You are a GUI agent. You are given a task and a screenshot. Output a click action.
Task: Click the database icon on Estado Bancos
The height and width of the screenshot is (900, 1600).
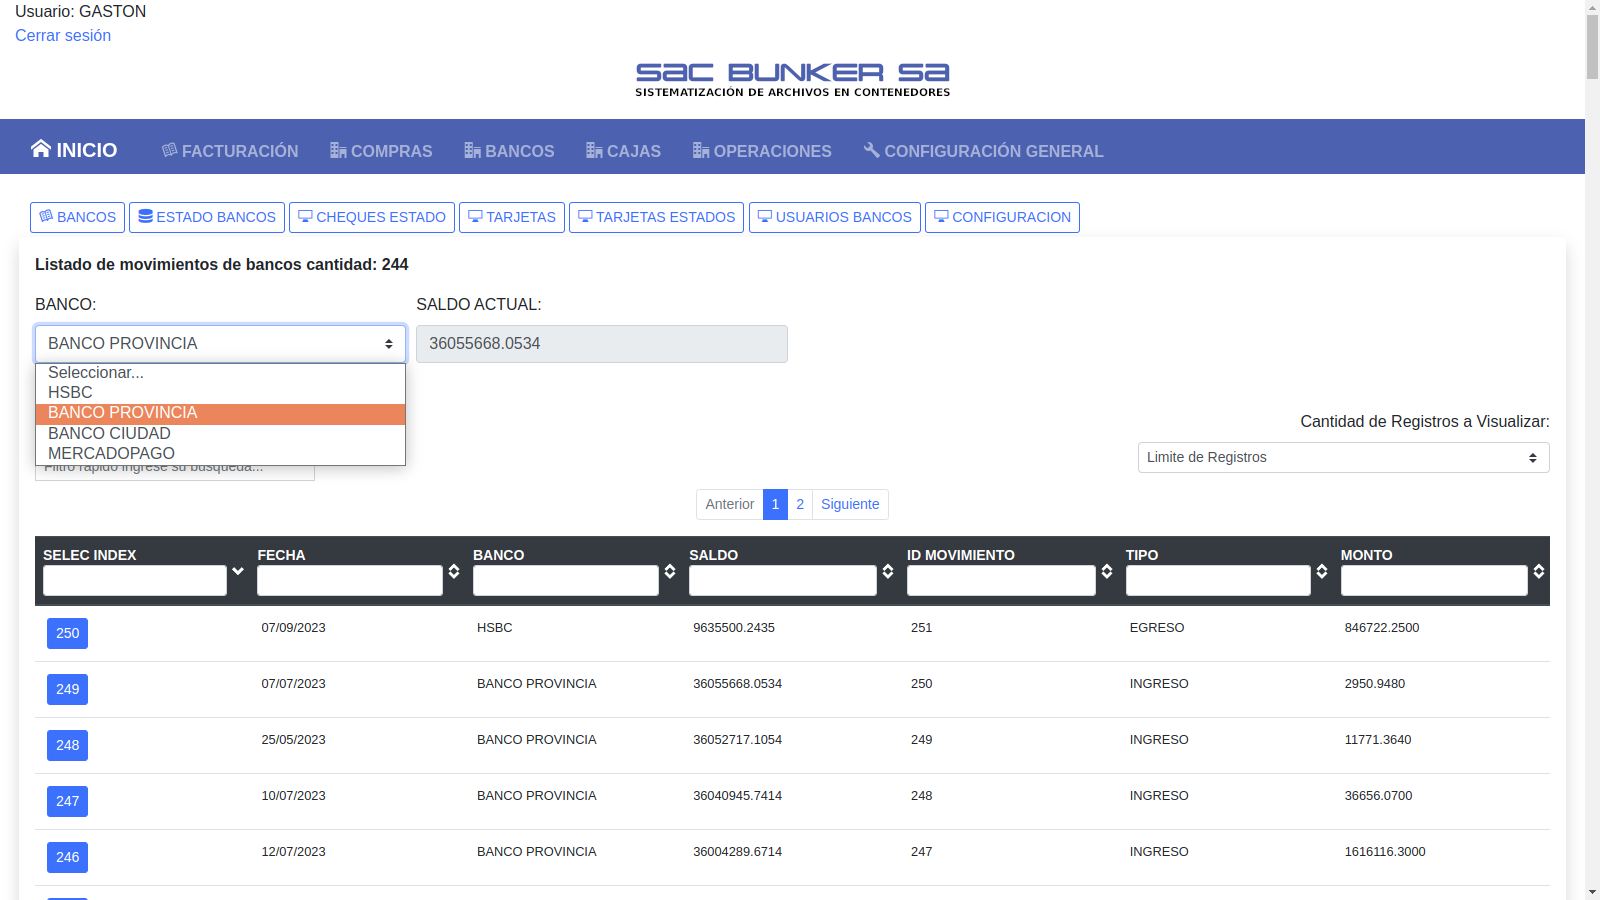pyautogui.click(x=145, y=216)
